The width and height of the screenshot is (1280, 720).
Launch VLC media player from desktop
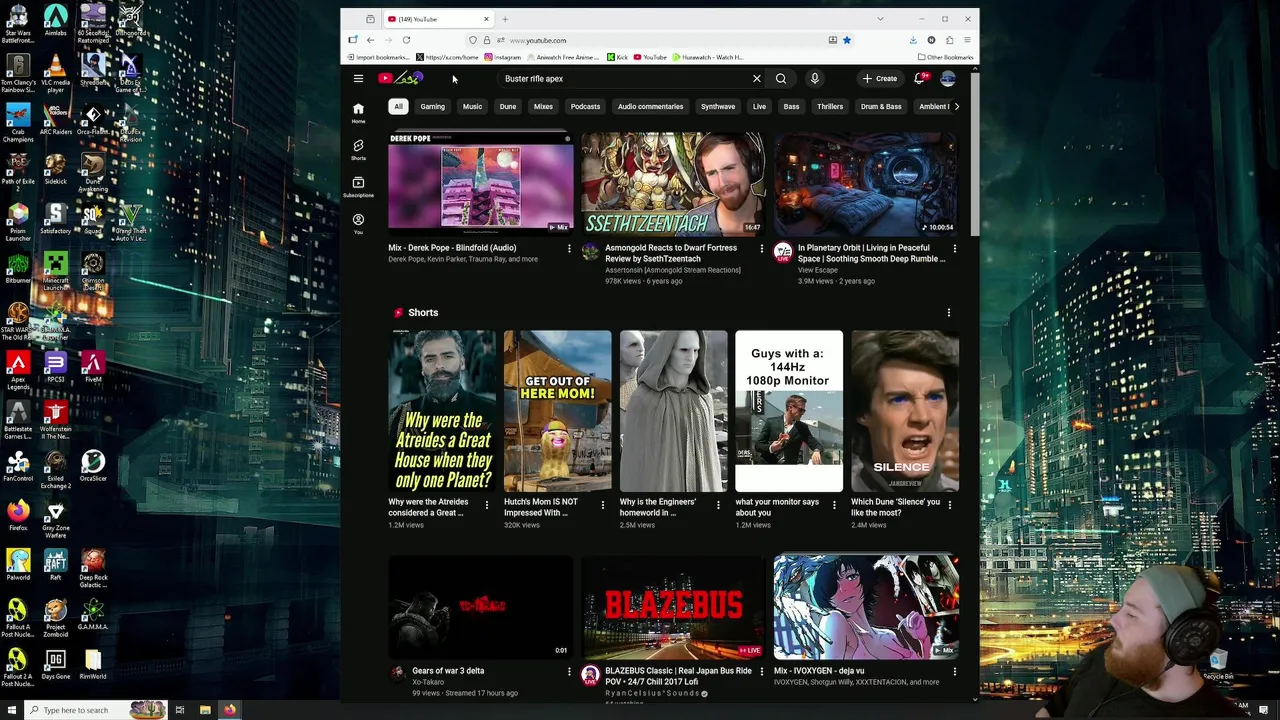[55, 74]
